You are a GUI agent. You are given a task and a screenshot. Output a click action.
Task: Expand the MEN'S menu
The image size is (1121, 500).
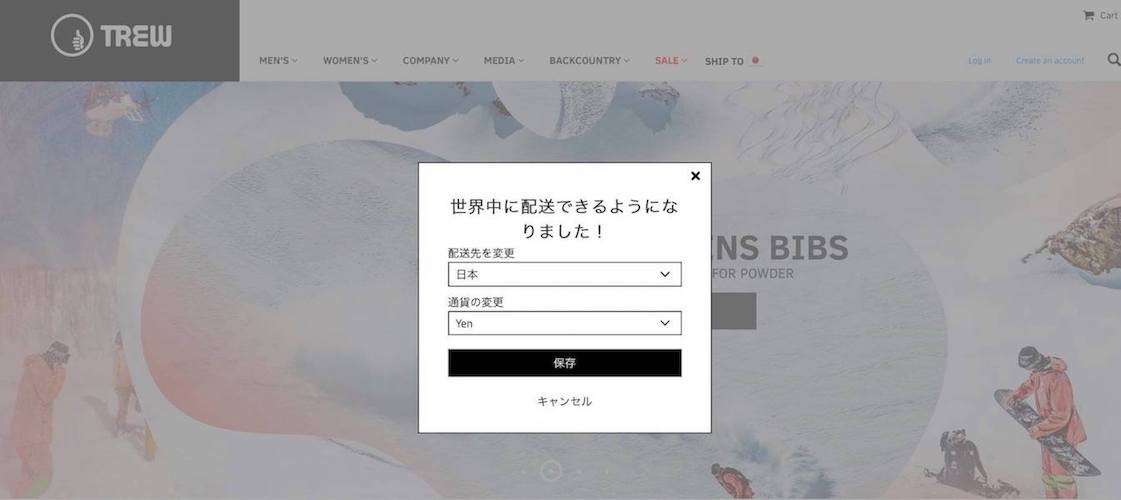point(278,61)
